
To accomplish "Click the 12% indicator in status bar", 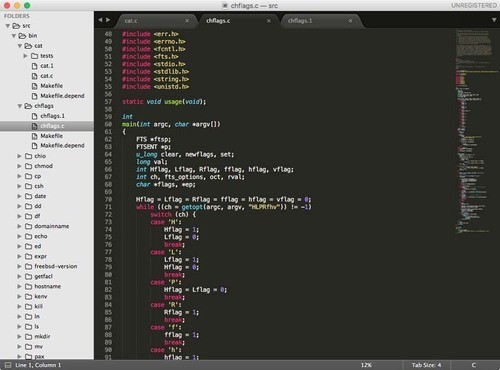I will point(366,365).
